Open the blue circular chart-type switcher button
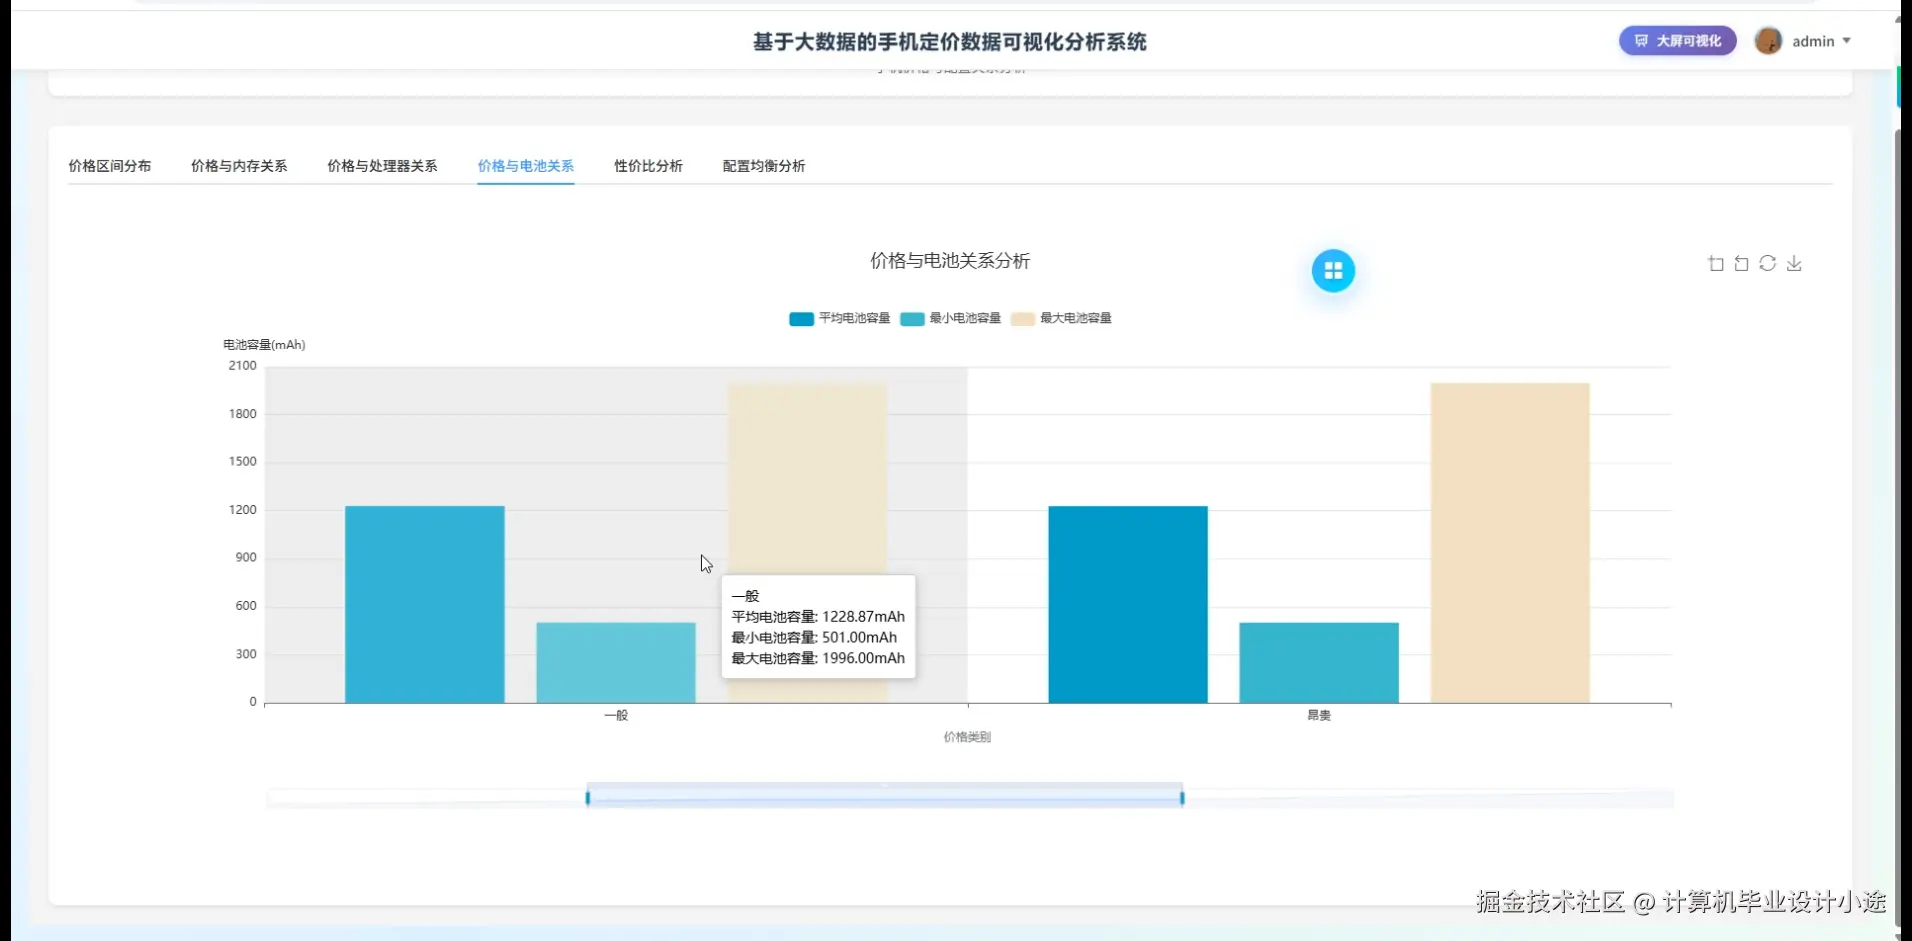The width and height of the screenshot is (1912, 941). pos(1334,270)
